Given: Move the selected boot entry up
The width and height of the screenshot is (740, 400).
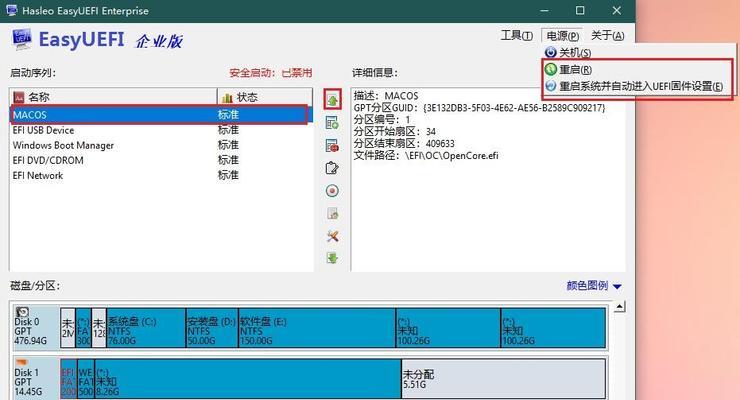Looking at the screenshot, I should point(332,100).
